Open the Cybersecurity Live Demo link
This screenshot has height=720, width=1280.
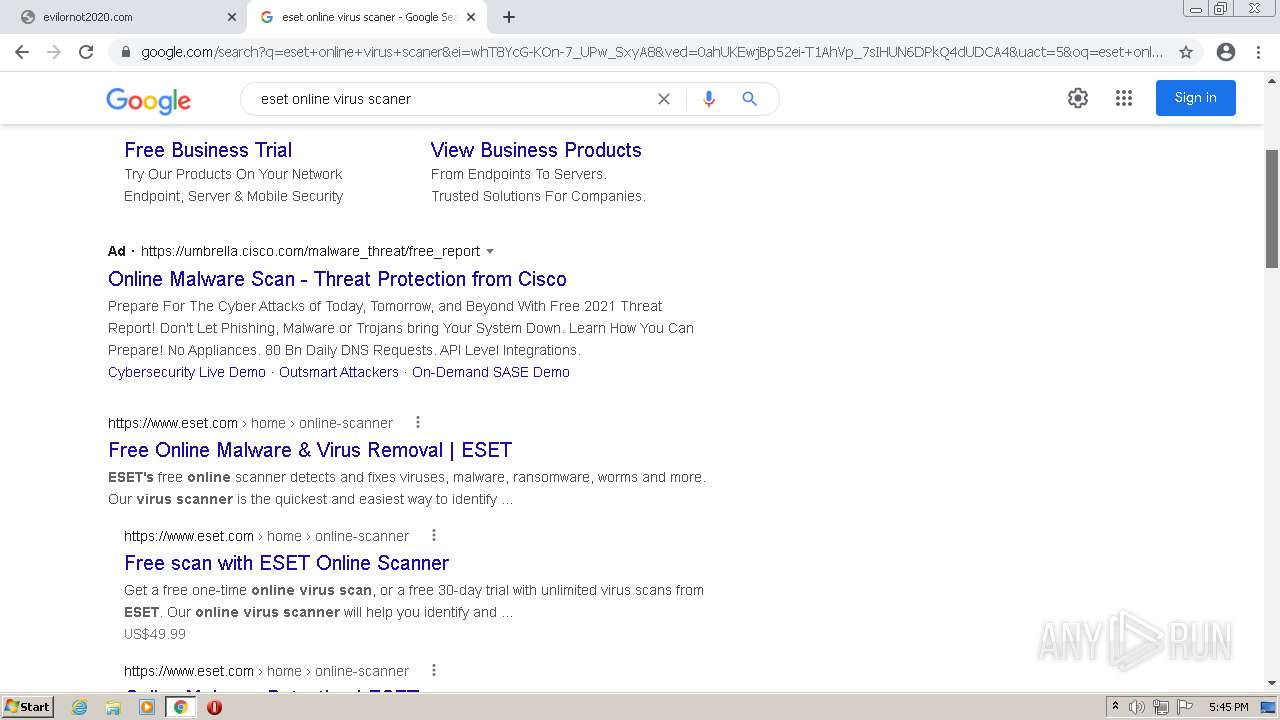(x=187, y=372)
